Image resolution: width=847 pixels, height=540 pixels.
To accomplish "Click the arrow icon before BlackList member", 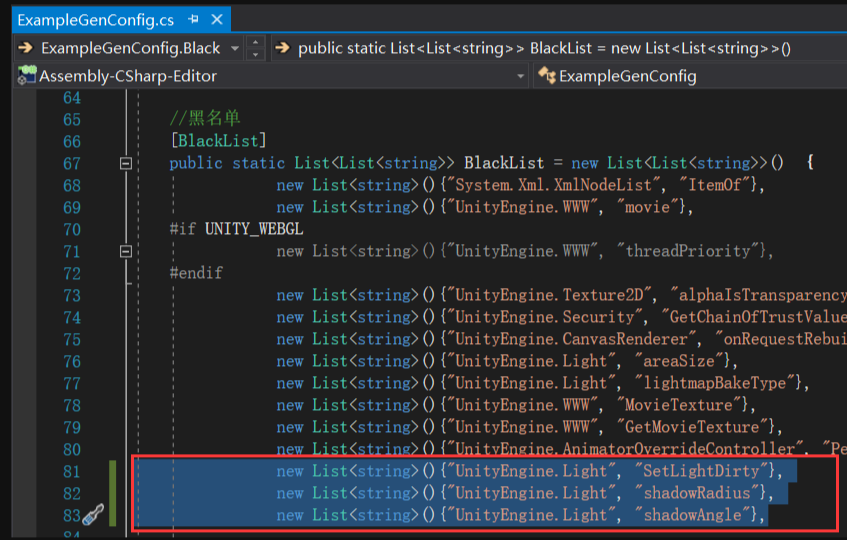I will pos(281,48).
